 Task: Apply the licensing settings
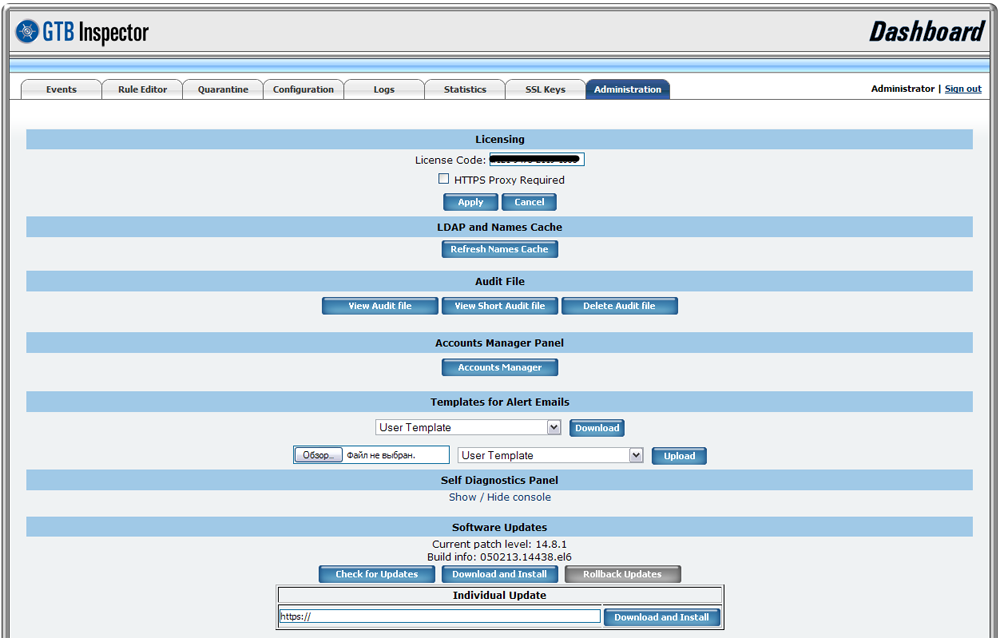pyautogui.click(x=471, y=202)
